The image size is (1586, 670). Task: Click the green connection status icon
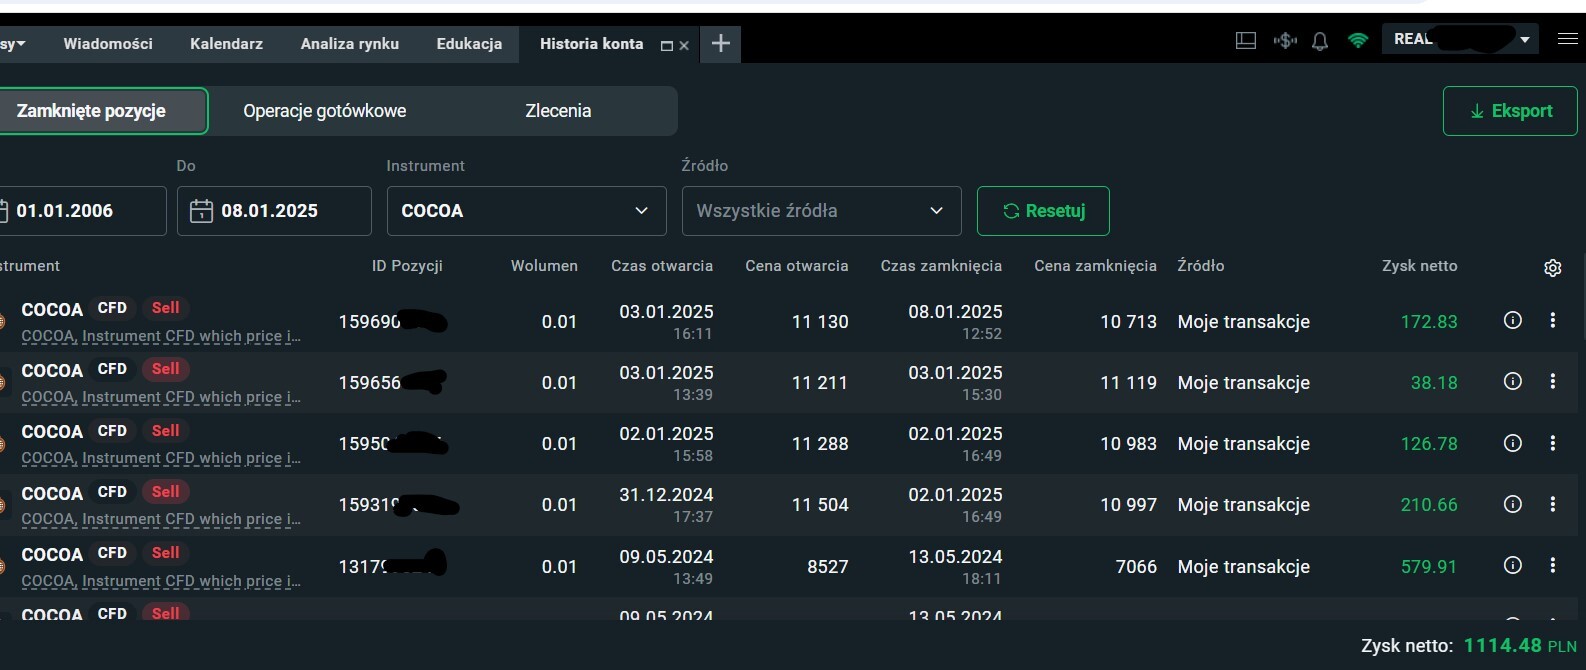[1358, 41]
